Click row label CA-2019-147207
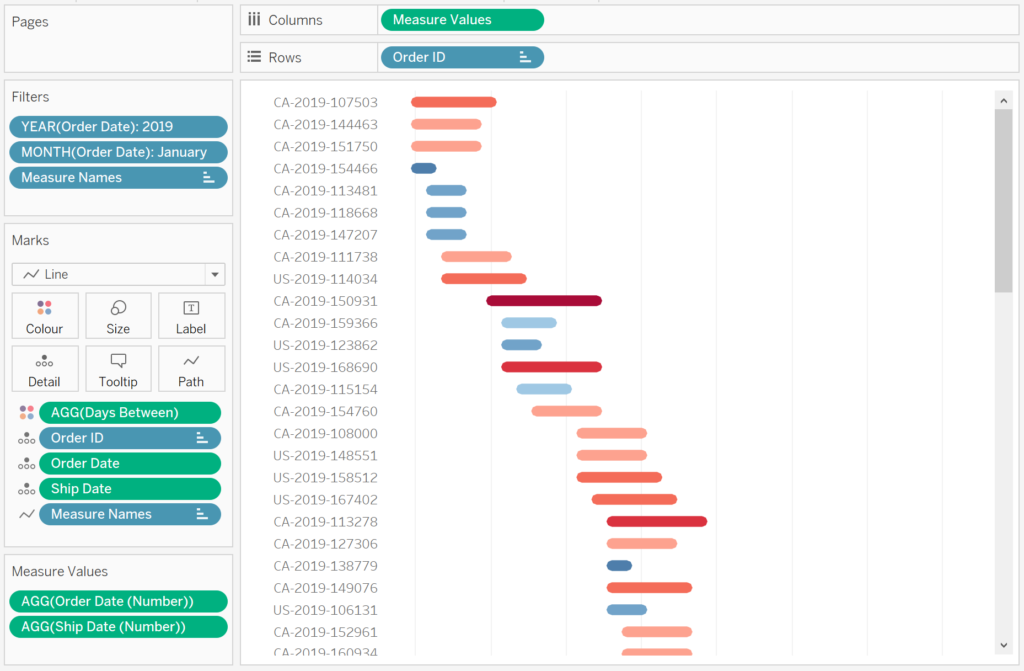 point(325,235)
